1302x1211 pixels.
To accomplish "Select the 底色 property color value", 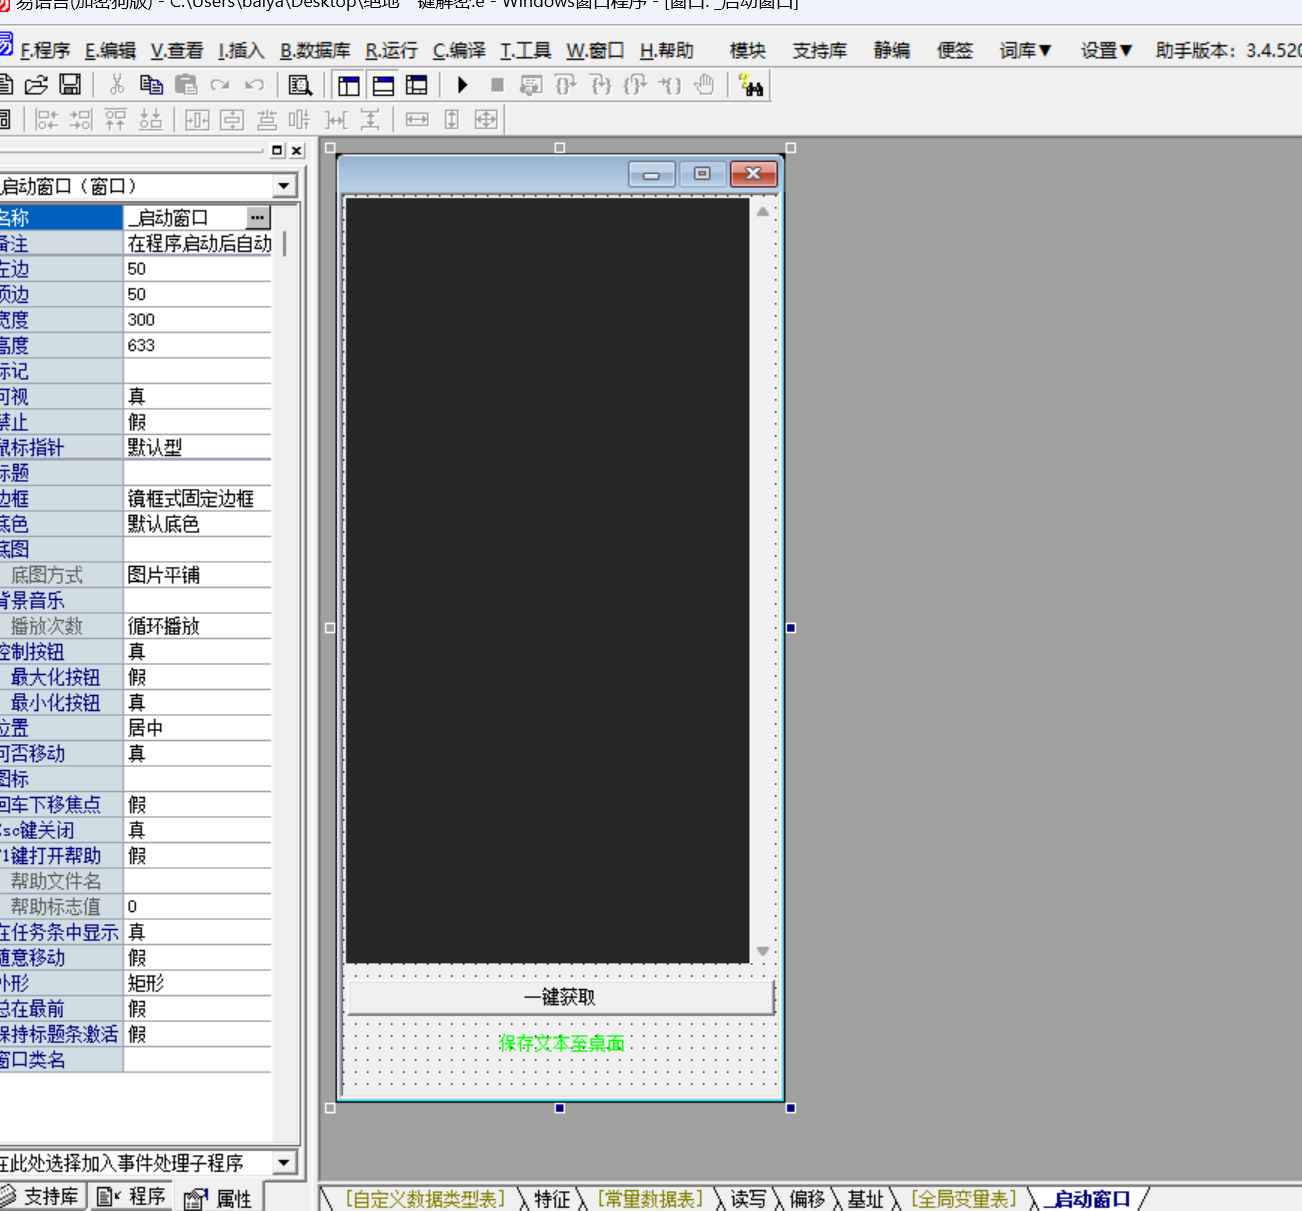I will coord(197,524).
